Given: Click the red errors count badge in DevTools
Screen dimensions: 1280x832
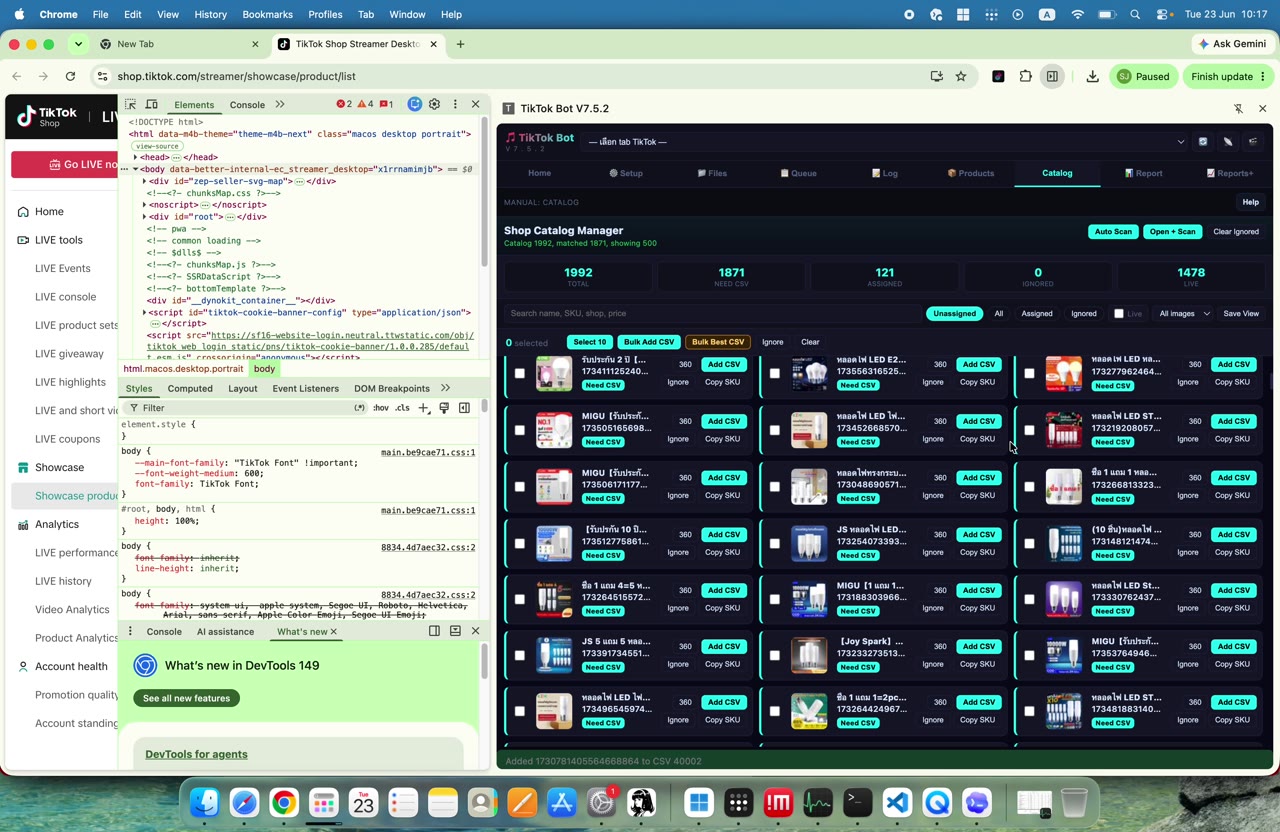Looking at the screenshot, I should 344,104.
